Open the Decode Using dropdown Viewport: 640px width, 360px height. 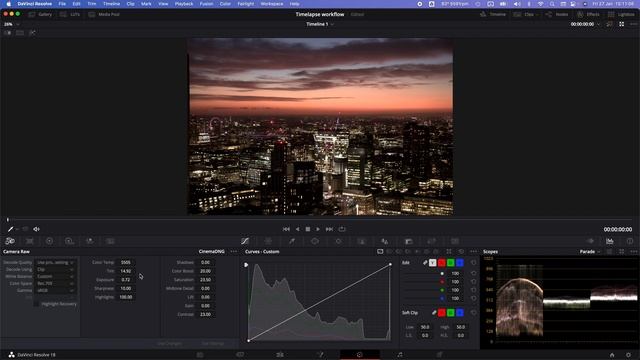point(55,269)
